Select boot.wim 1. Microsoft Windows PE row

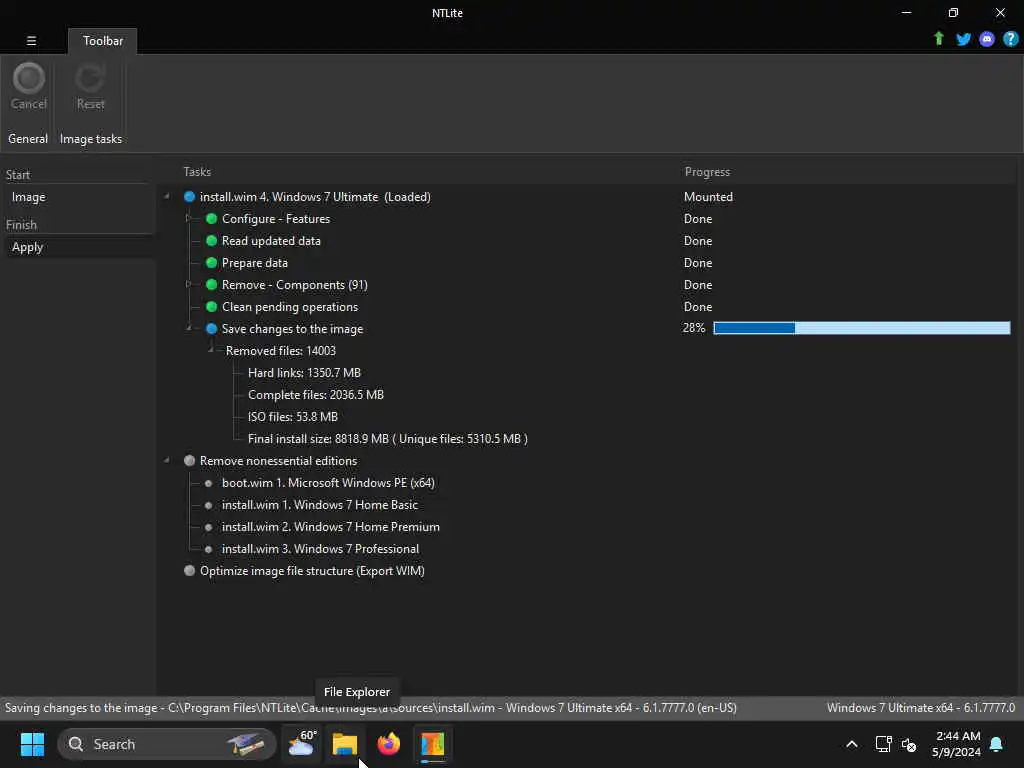(x=328, y=483)
